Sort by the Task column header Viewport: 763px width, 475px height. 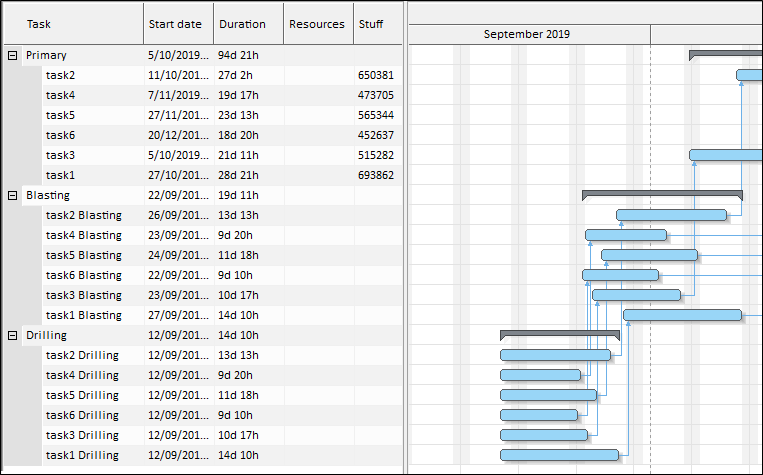(x=74, y=24)
